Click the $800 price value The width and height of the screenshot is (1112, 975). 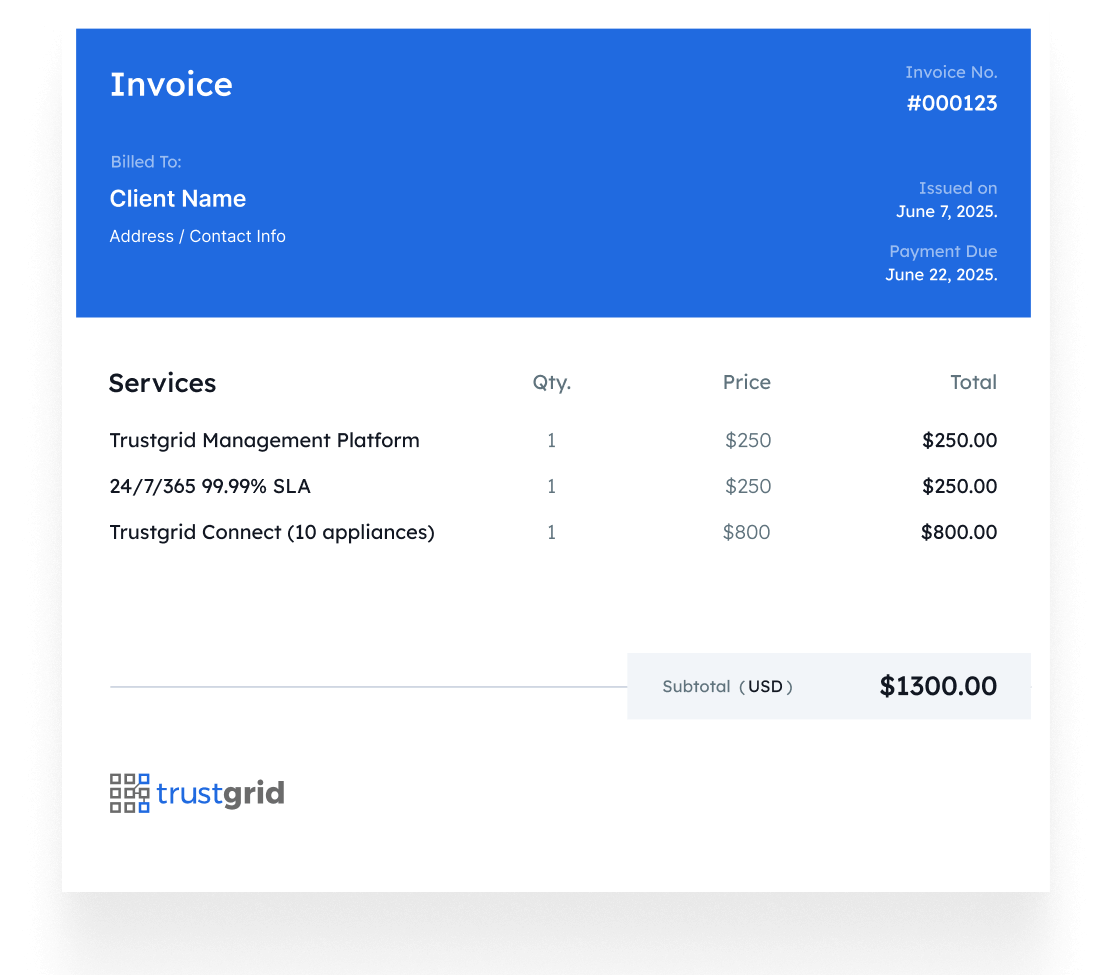[746, 533]
